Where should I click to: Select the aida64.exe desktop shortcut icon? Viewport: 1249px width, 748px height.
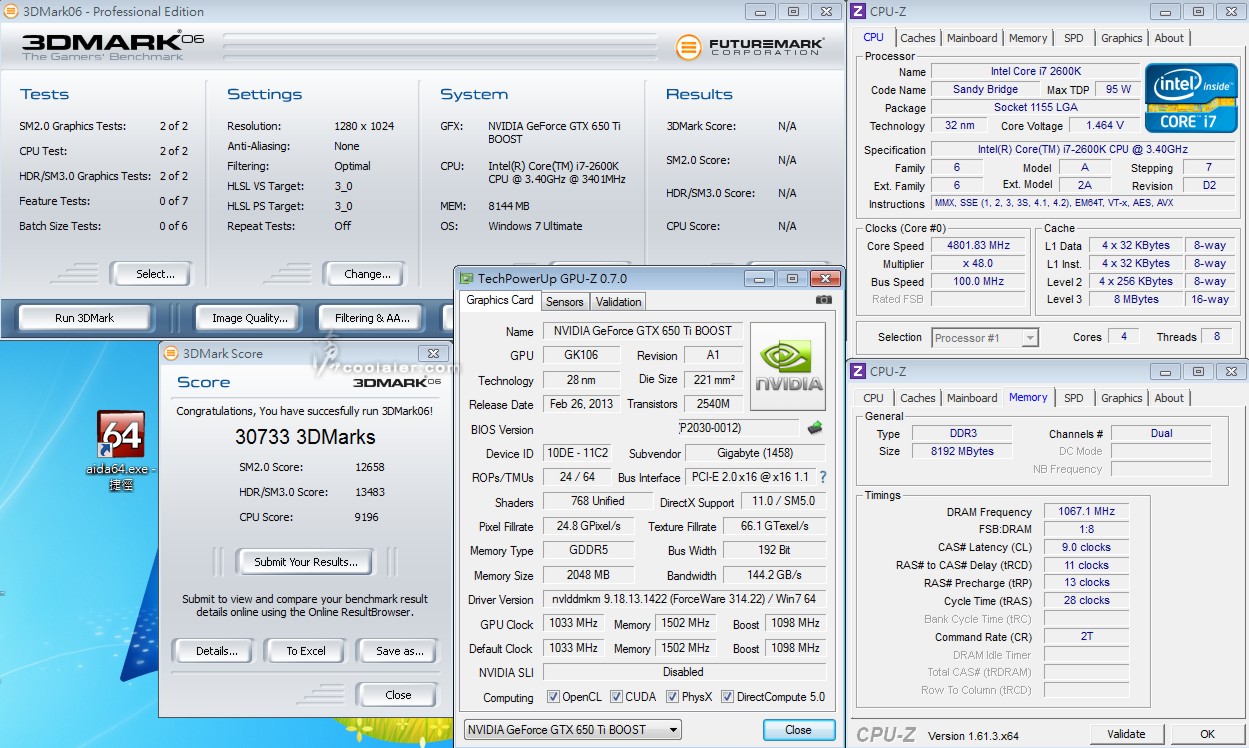tap(120, 434)
